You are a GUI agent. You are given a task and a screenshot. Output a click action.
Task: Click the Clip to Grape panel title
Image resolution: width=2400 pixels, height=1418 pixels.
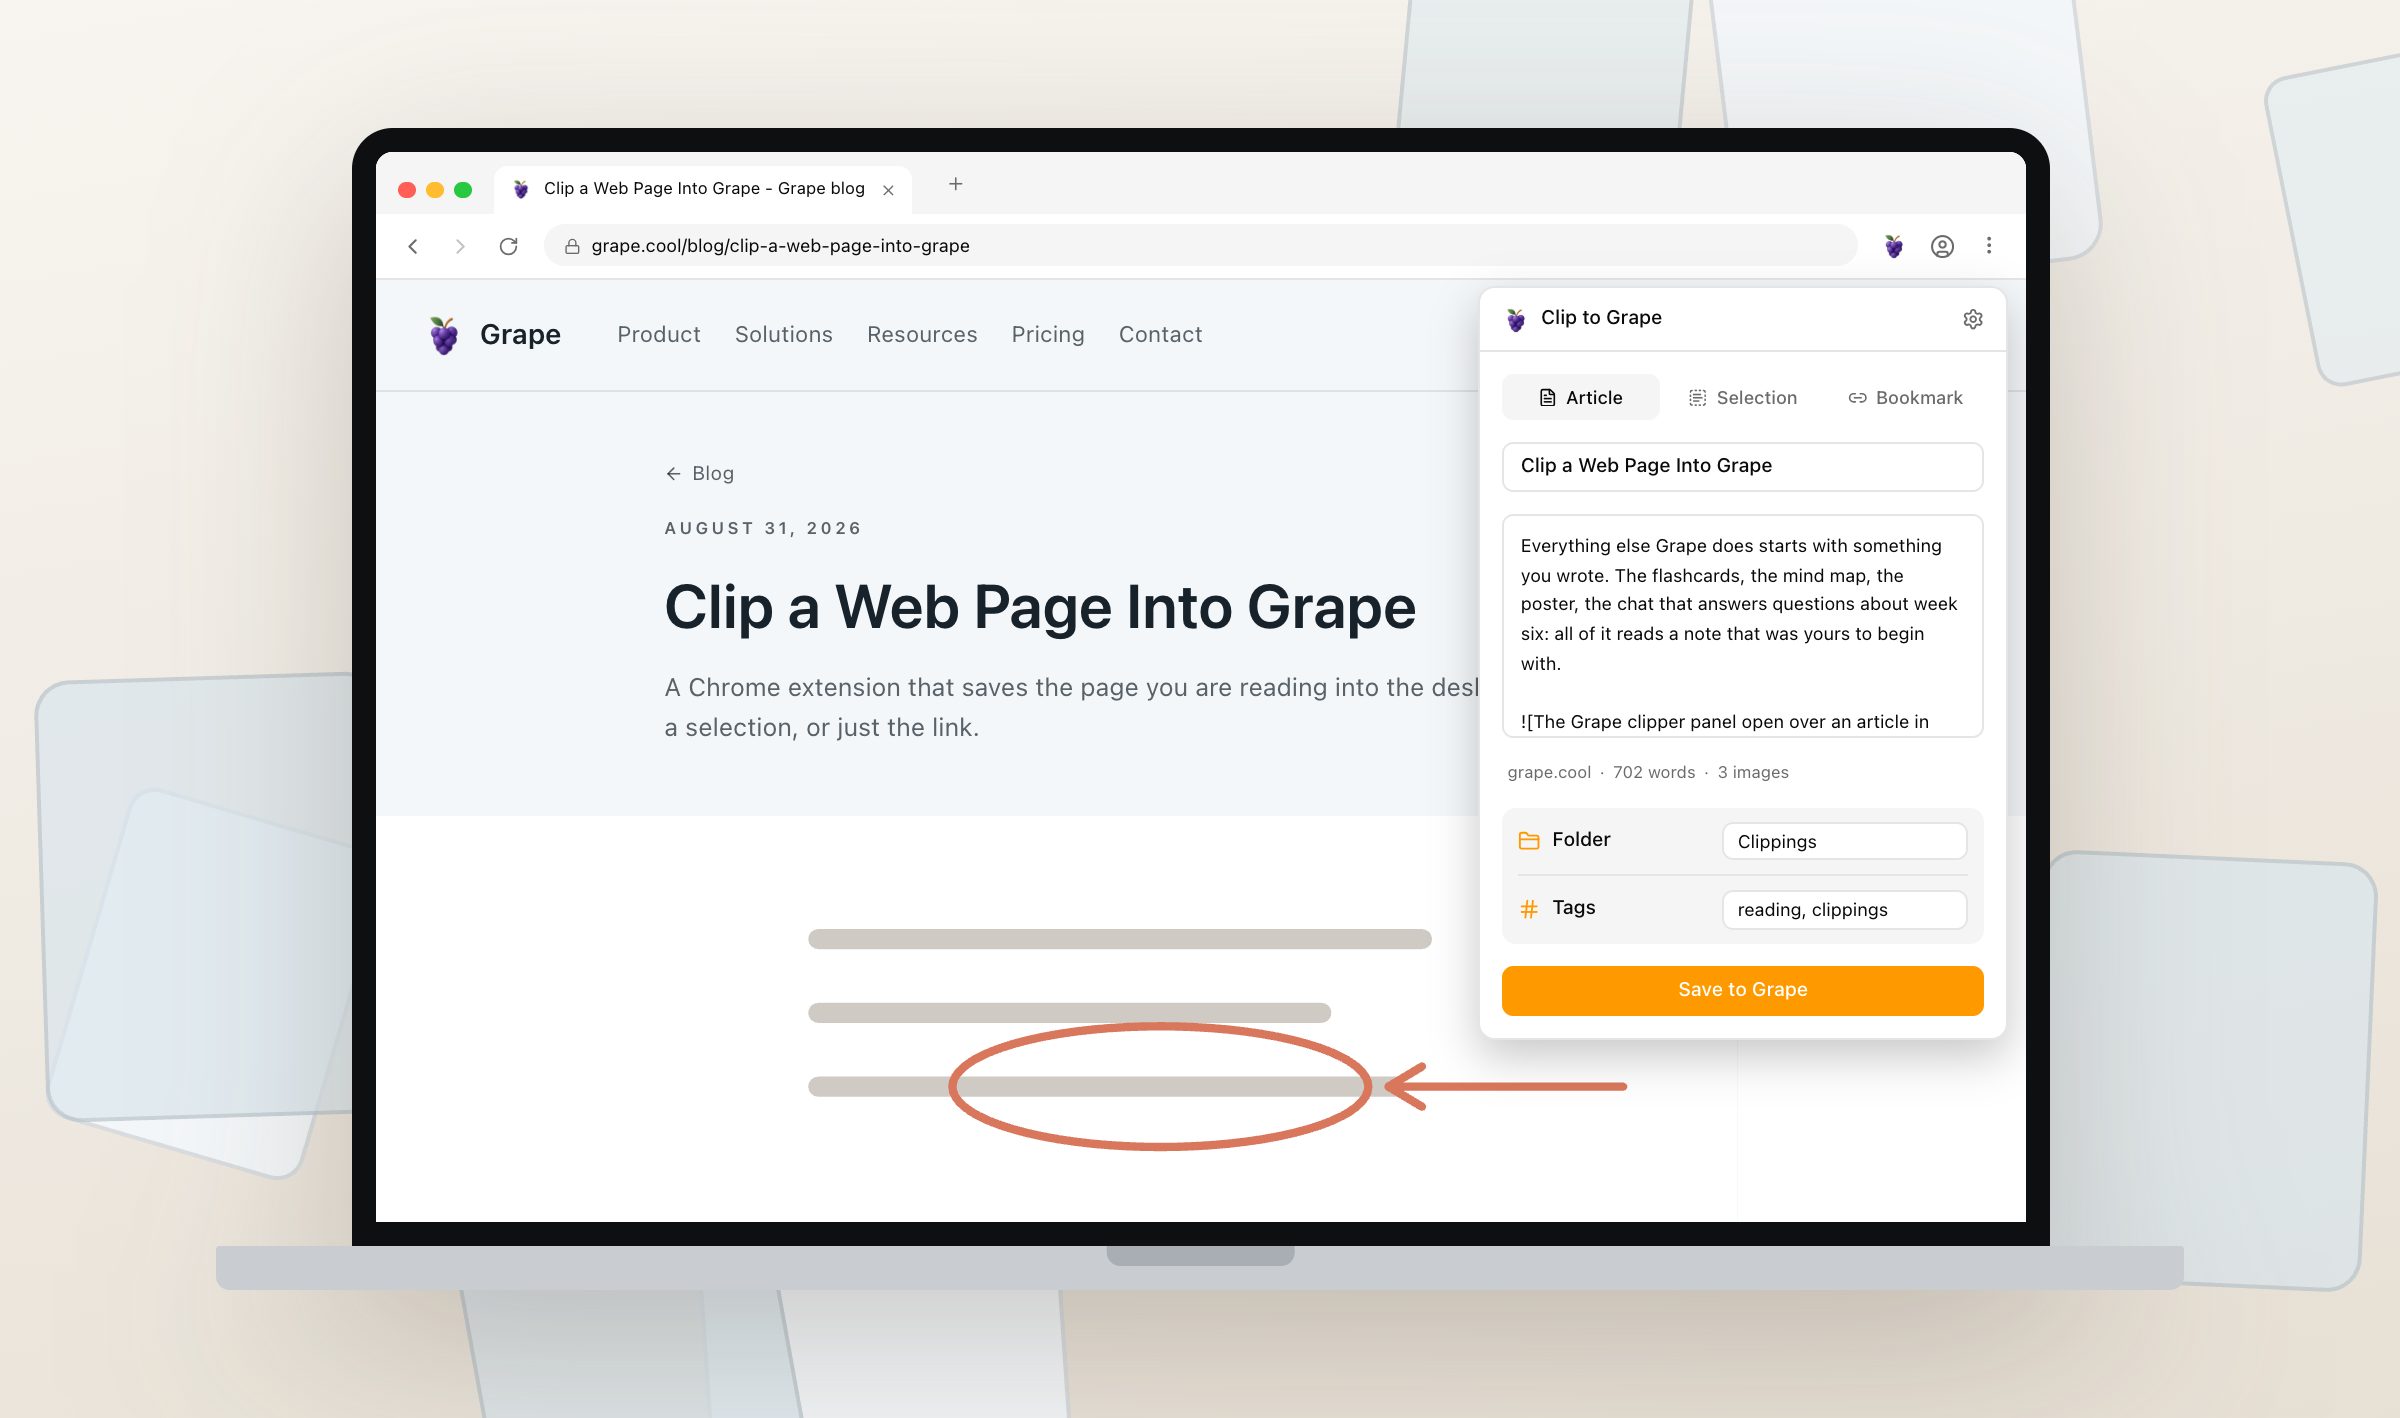pyautogui.click(x=1601, y=318)
